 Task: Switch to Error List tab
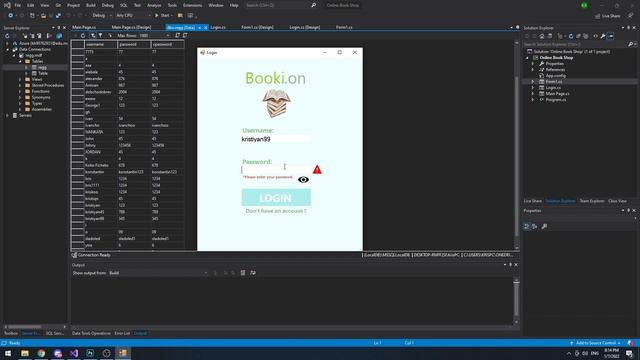122,333
